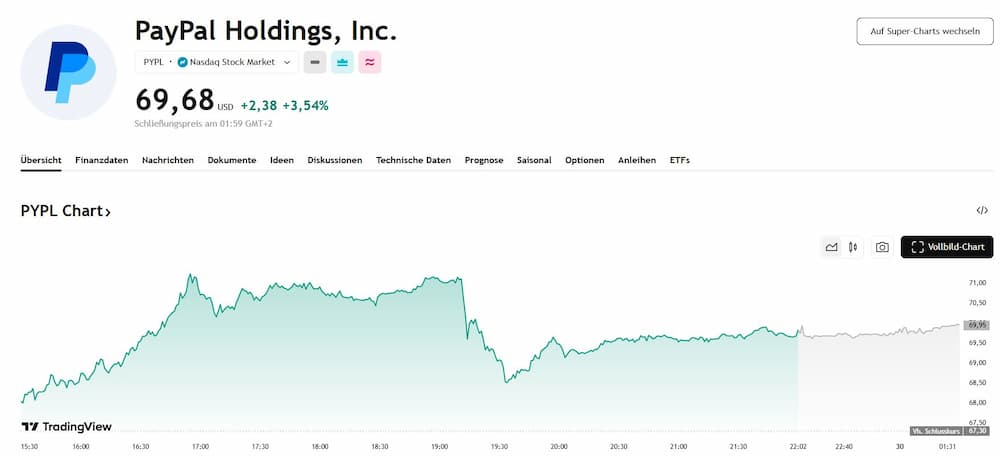This screenshot has width=1000, height=457.
Task: Open the embed code icon
Action: (982, 211)
